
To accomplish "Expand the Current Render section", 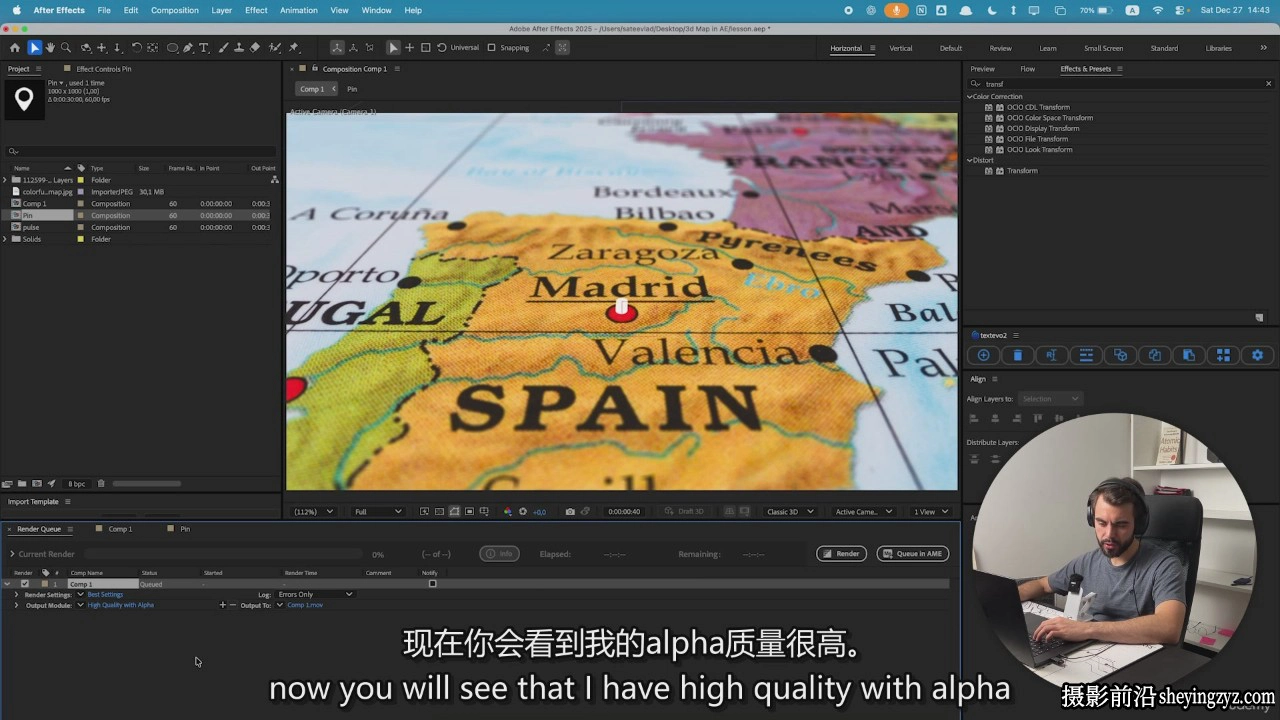I will (12, 554).
